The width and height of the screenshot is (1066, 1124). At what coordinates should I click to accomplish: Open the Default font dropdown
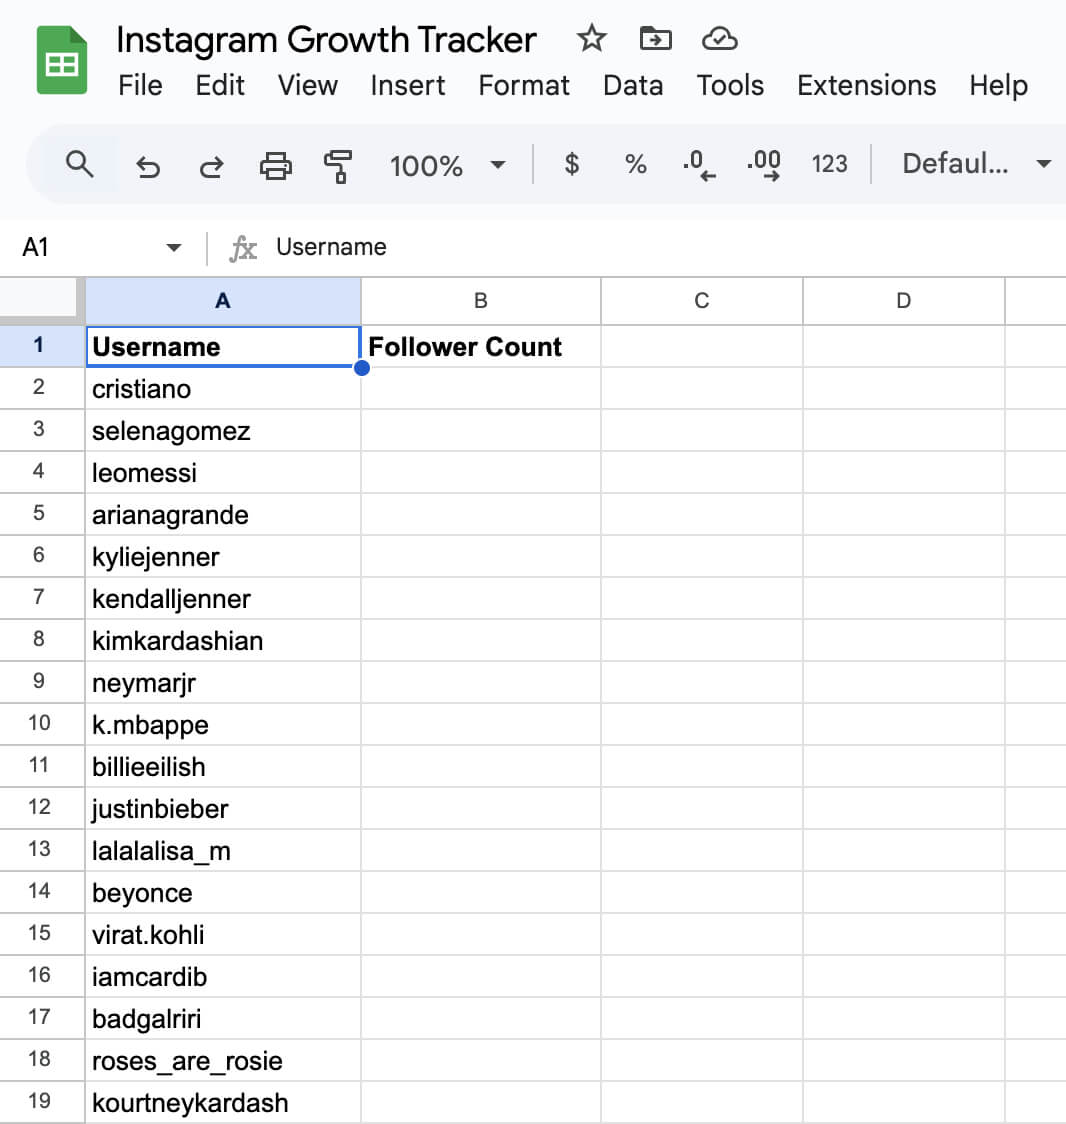click(976, 164)
